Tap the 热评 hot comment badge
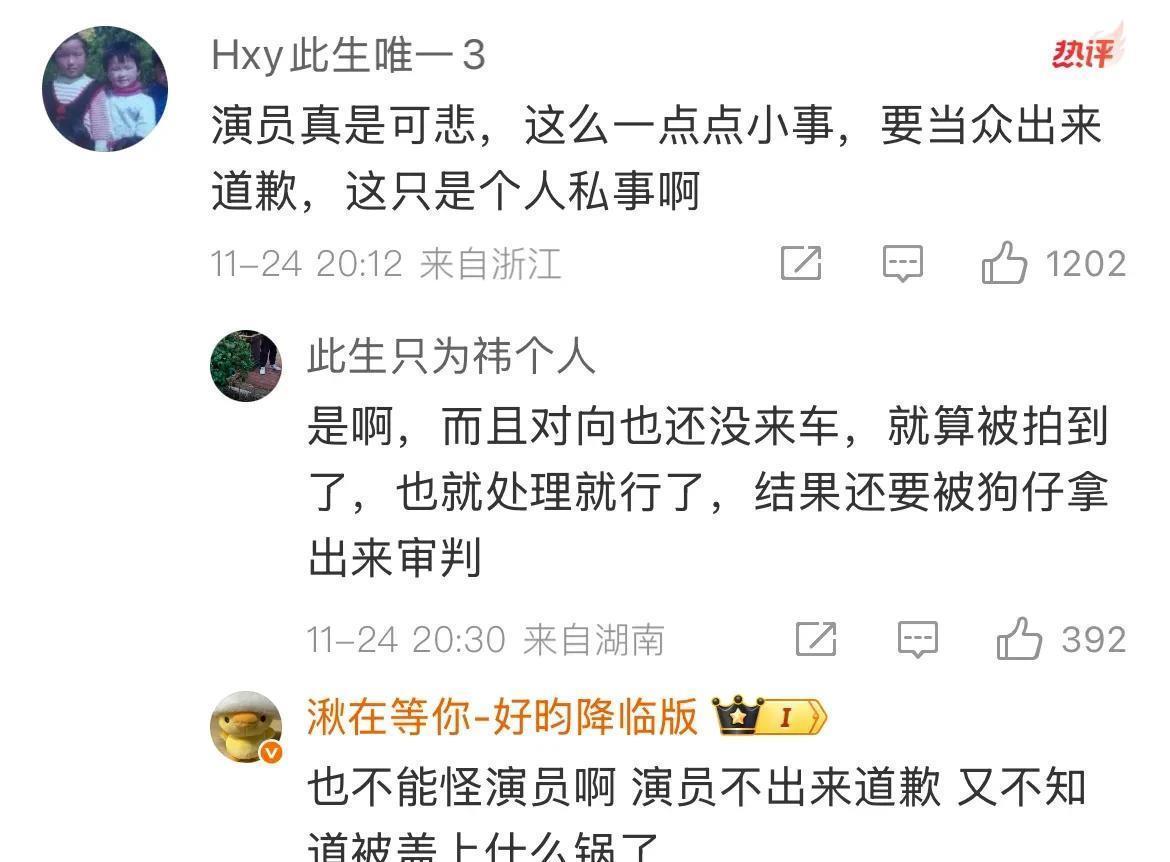 coord(1086,49)
